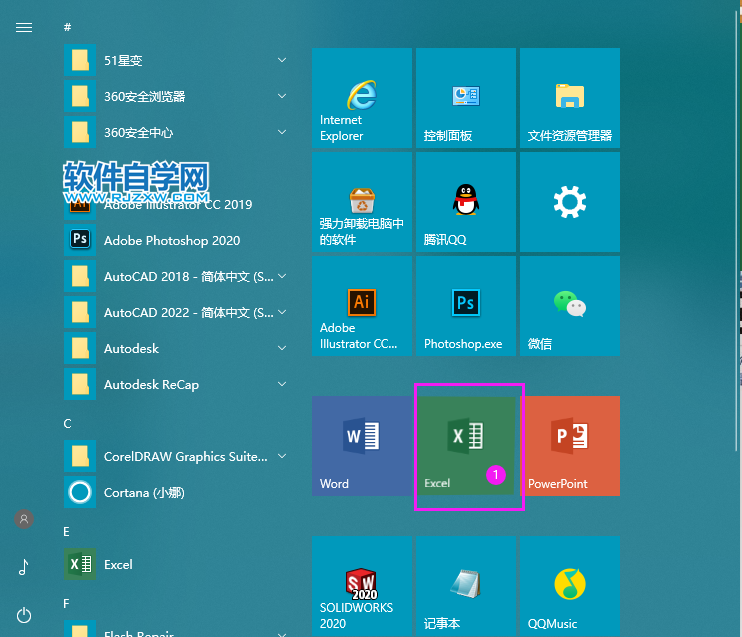742x637 pixels.
Task: Open Cortana (小娜) from the app list
Action: [176, 492]
